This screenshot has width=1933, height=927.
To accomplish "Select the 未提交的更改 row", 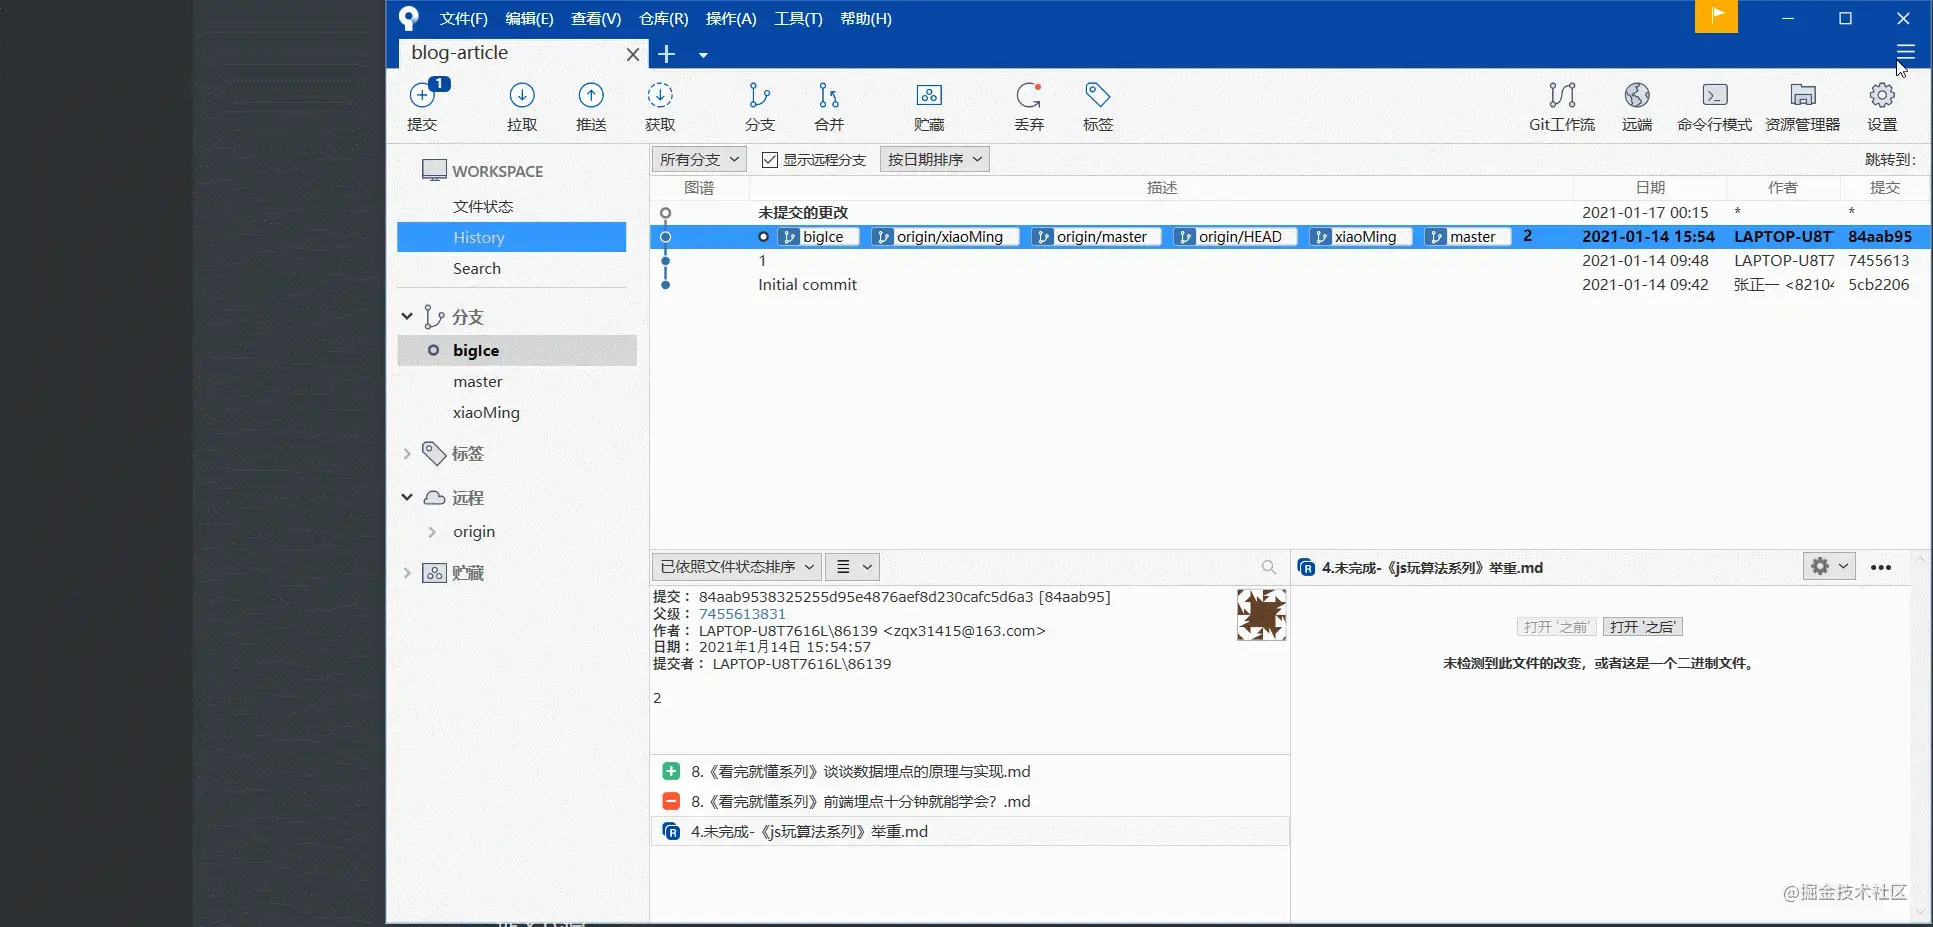I will (x=1289, y=212).
